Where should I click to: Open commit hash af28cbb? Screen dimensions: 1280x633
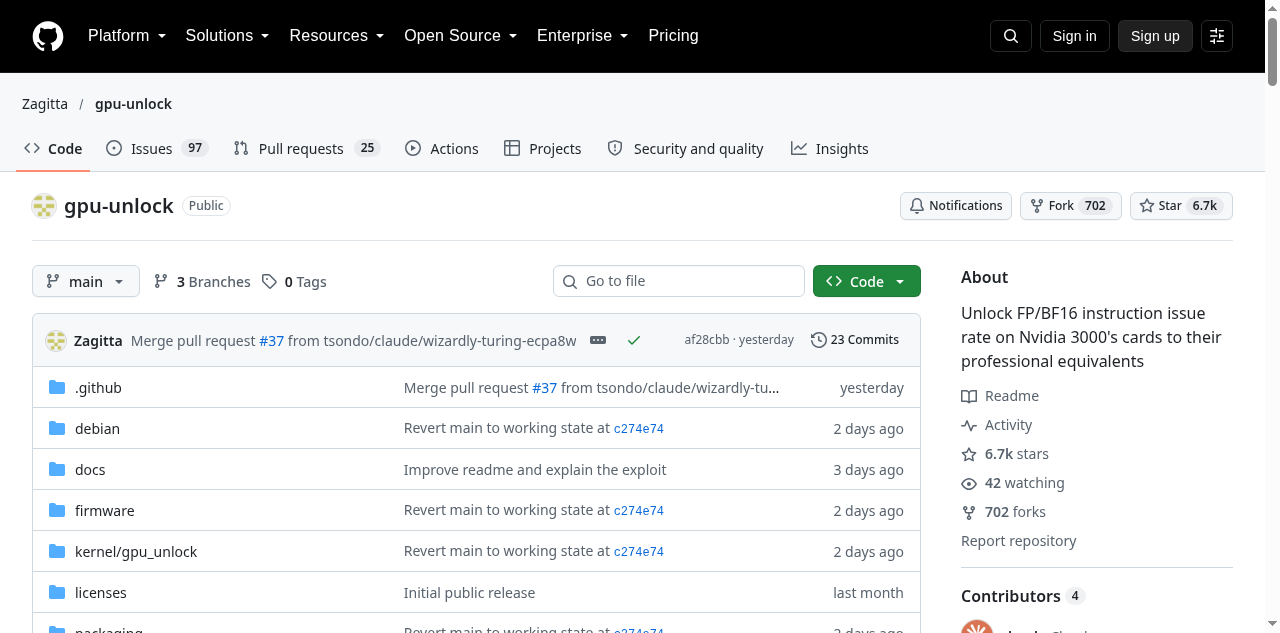point(707,340)
